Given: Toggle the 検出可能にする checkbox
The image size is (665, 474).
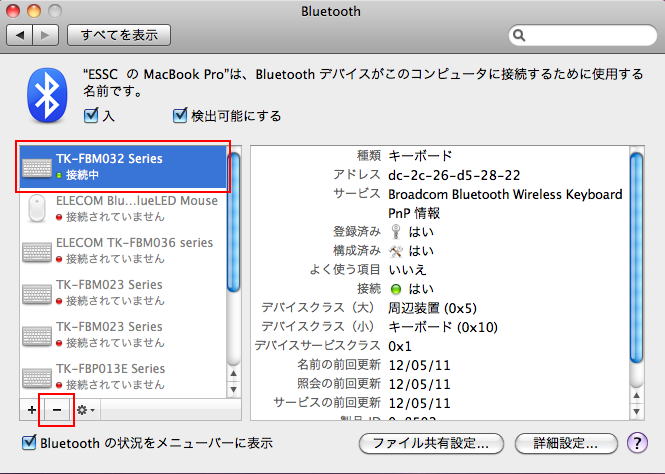Looking at the screenshot, I should coord(180,115).
